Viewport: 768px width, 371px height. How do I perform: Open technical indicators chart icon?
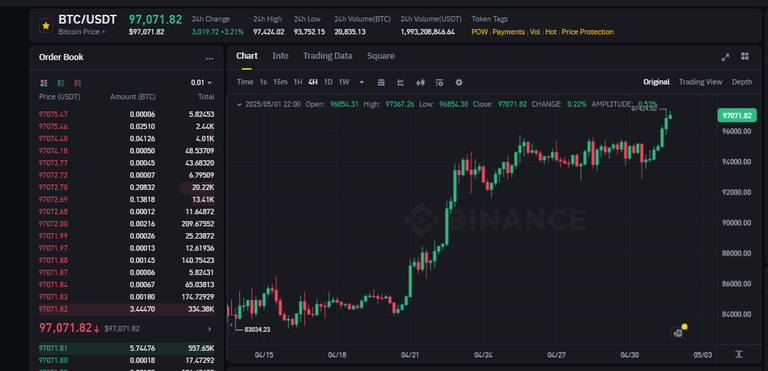(401, 82)
